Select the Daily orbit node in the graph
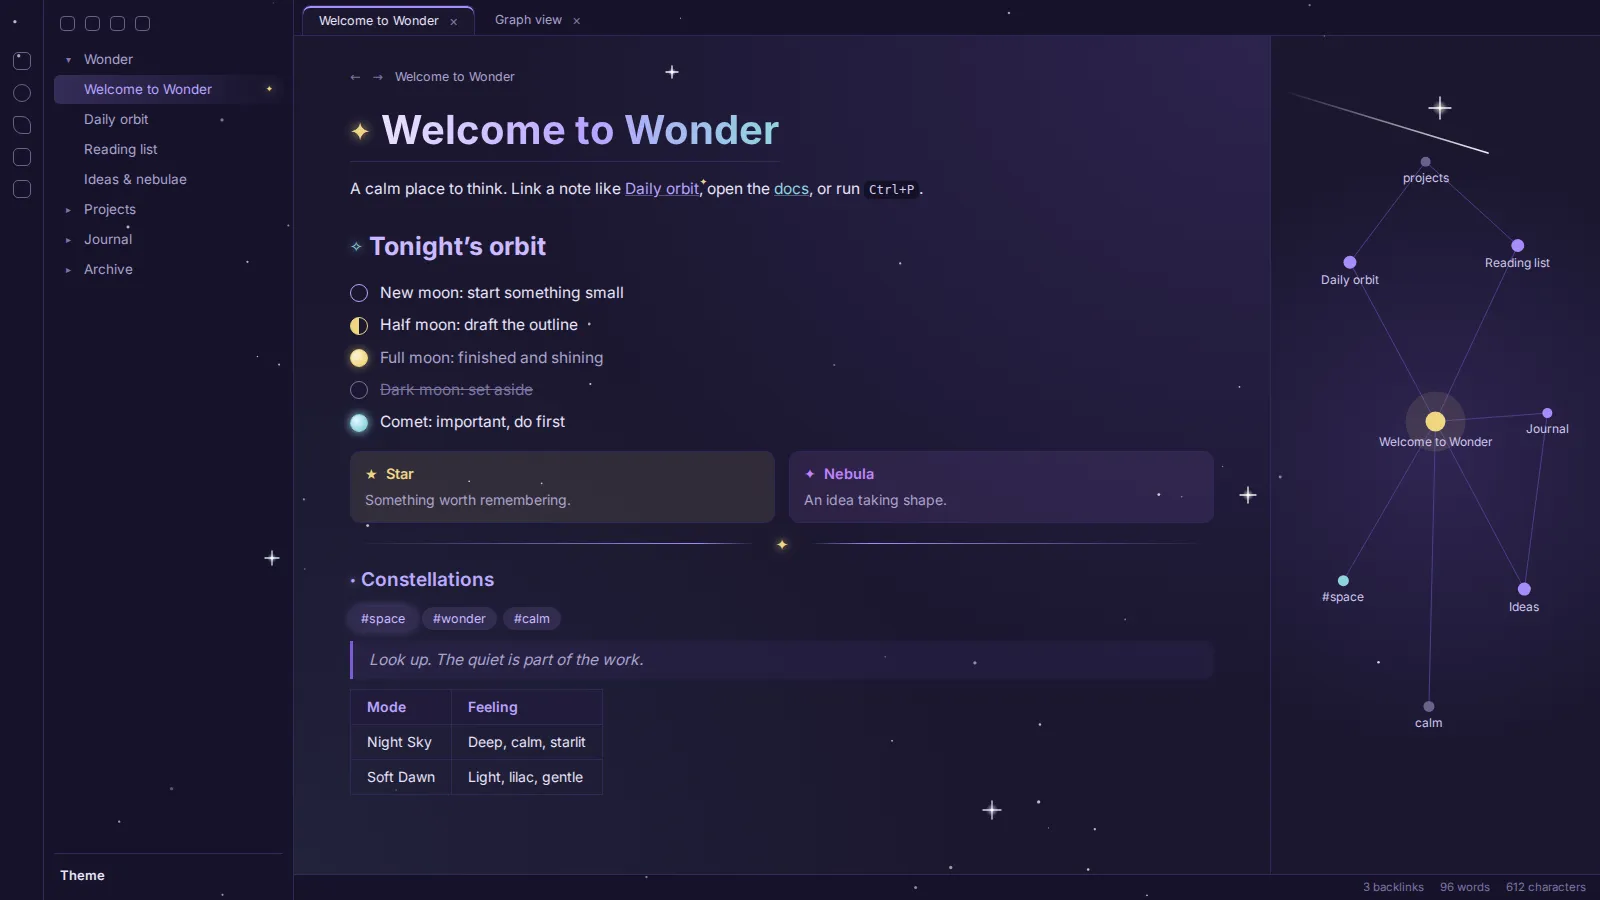 pyautogui.click(x=1350, y=262)
